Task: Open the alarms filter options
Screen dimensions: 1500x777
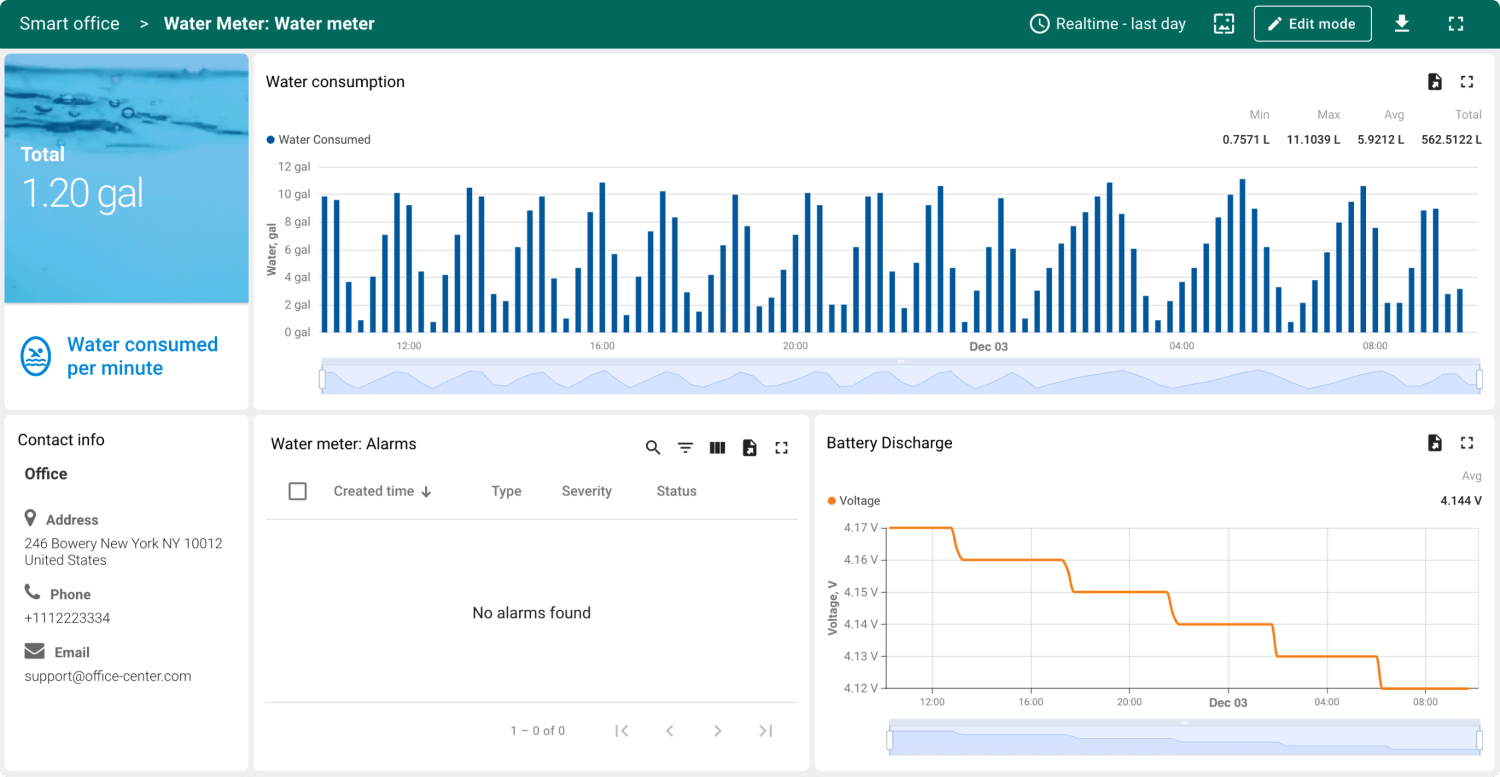Action: 685,448
